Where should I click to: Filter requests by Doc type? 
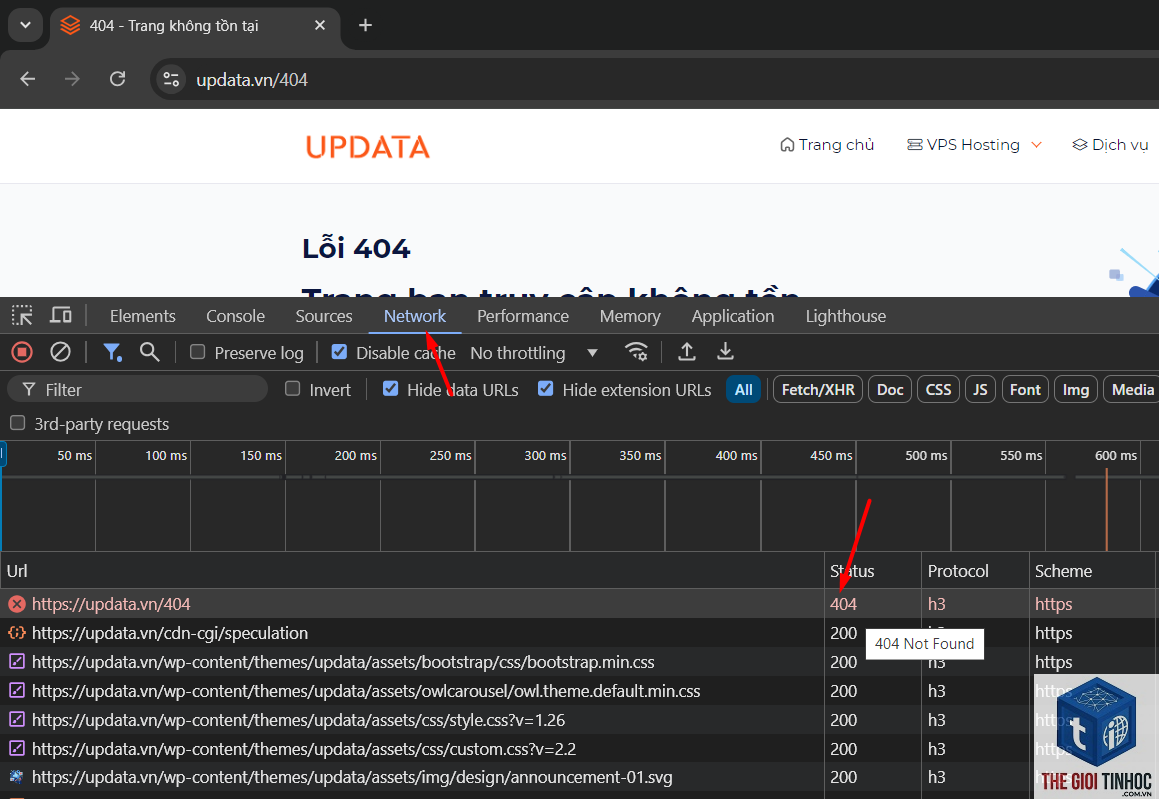click(890, 390)
